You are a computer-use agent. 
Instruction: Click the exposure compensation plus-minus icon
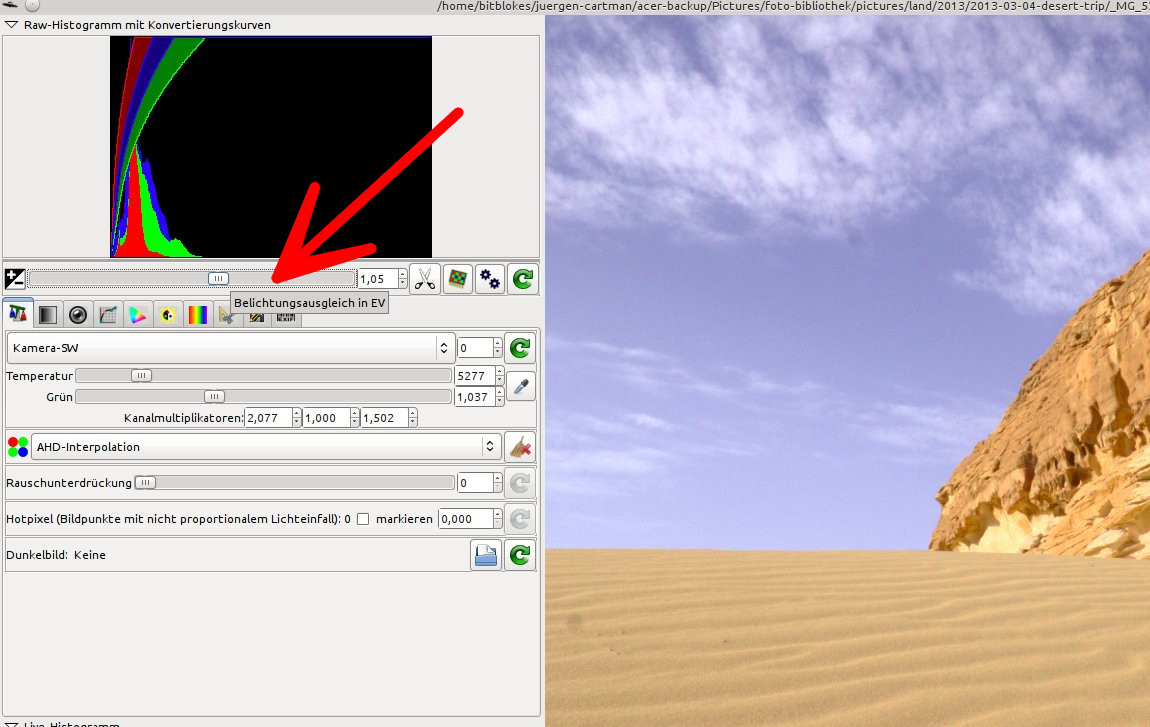[15, 279]
